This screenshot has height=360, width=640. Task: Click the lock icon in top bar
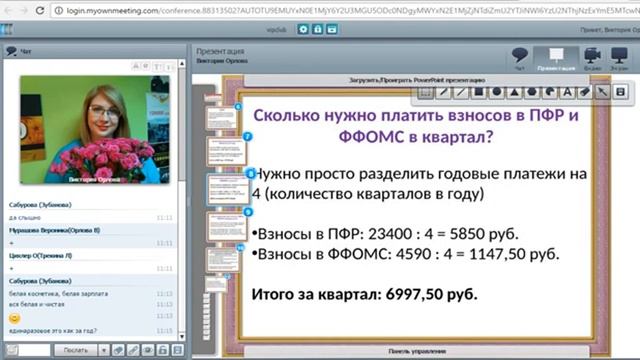pyautogui.click(x=318, y=29)
